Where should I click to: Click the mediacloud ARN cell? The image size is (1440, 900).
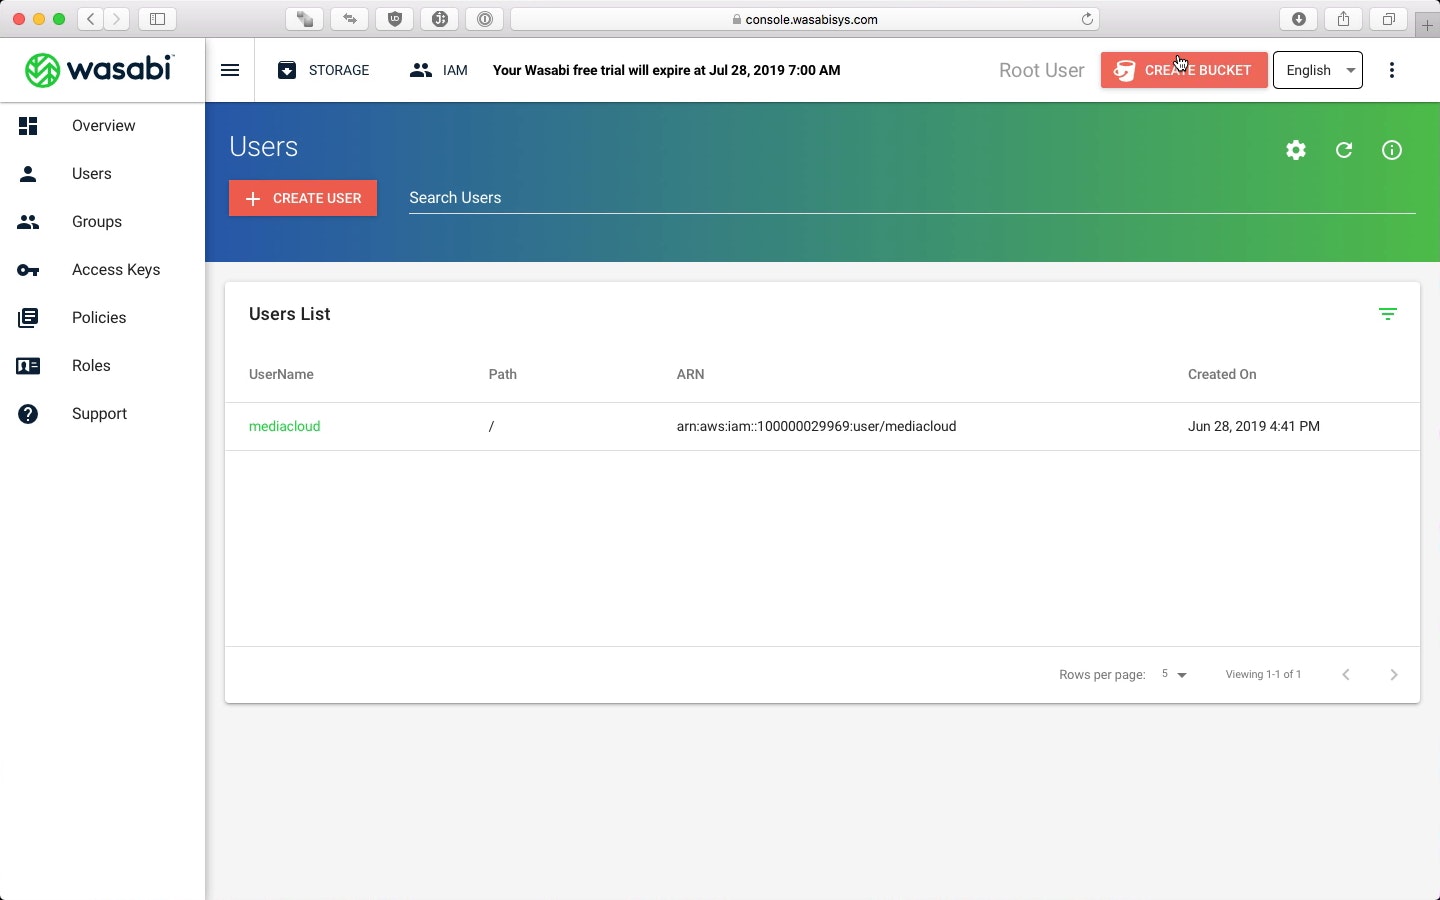click(x=816, y=426)
